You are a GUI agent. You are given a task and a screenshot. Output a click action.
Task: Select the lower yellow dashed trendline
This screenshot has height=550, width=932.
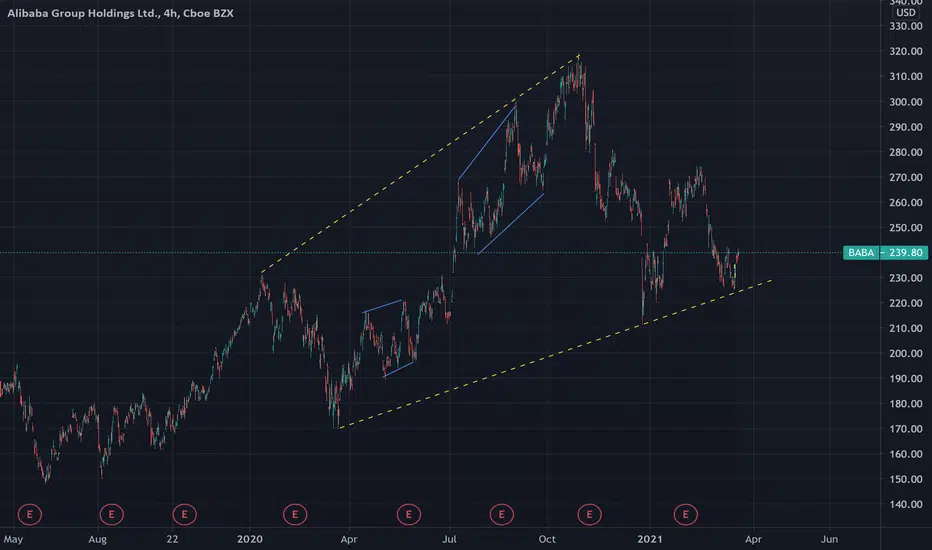pyautogui.click(x=555, y=353)
